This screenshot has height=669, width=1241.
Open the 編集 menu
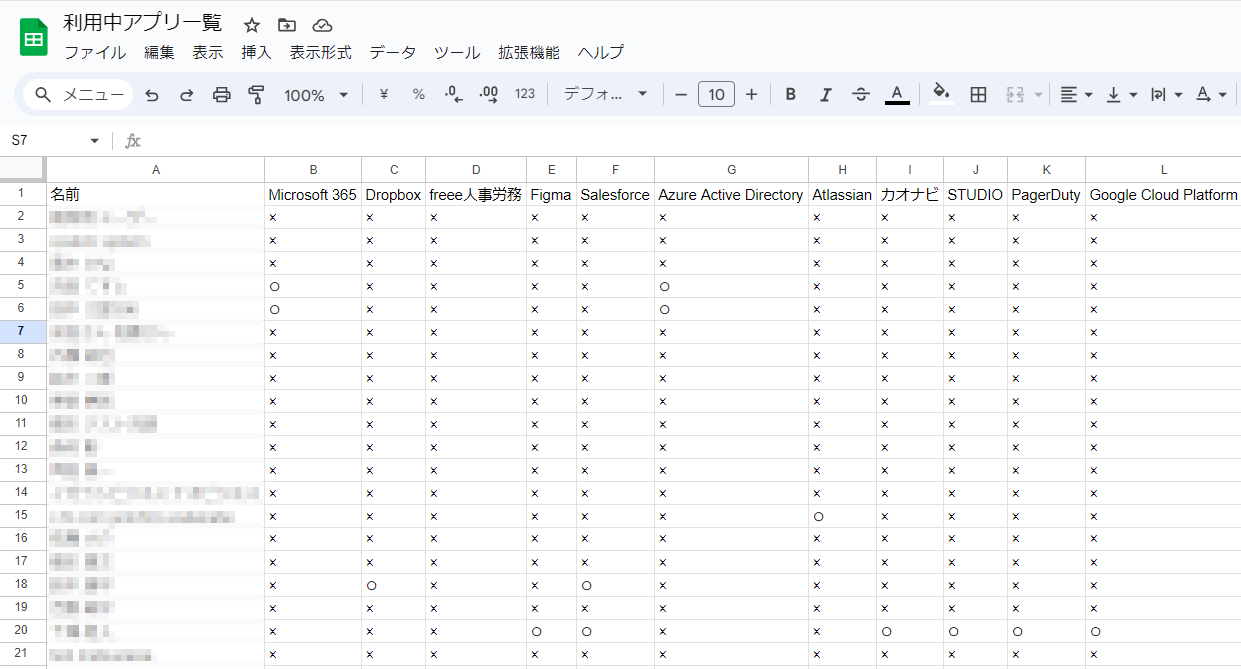[159, 53]
